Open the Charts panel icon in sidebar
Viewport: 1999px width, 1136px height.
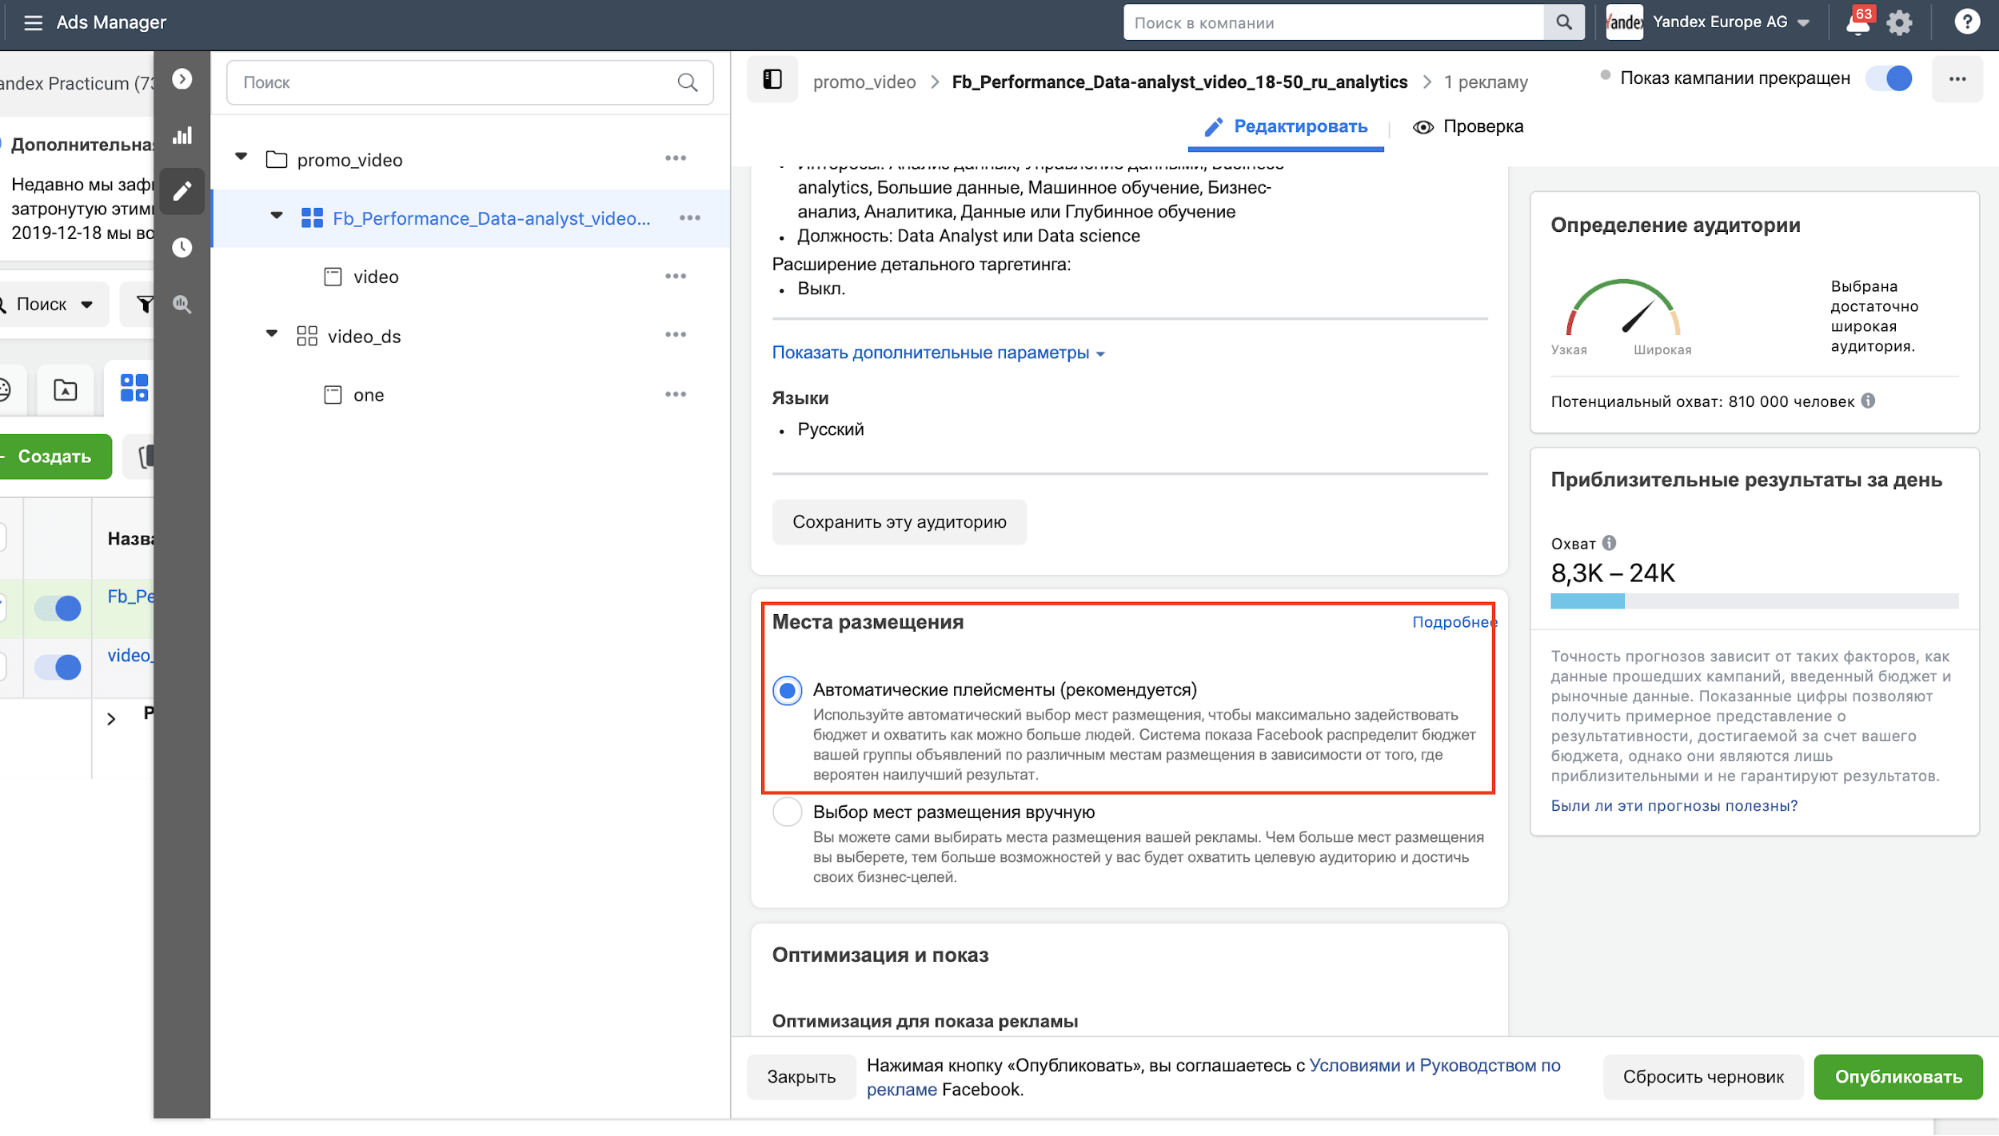(182, 136)
